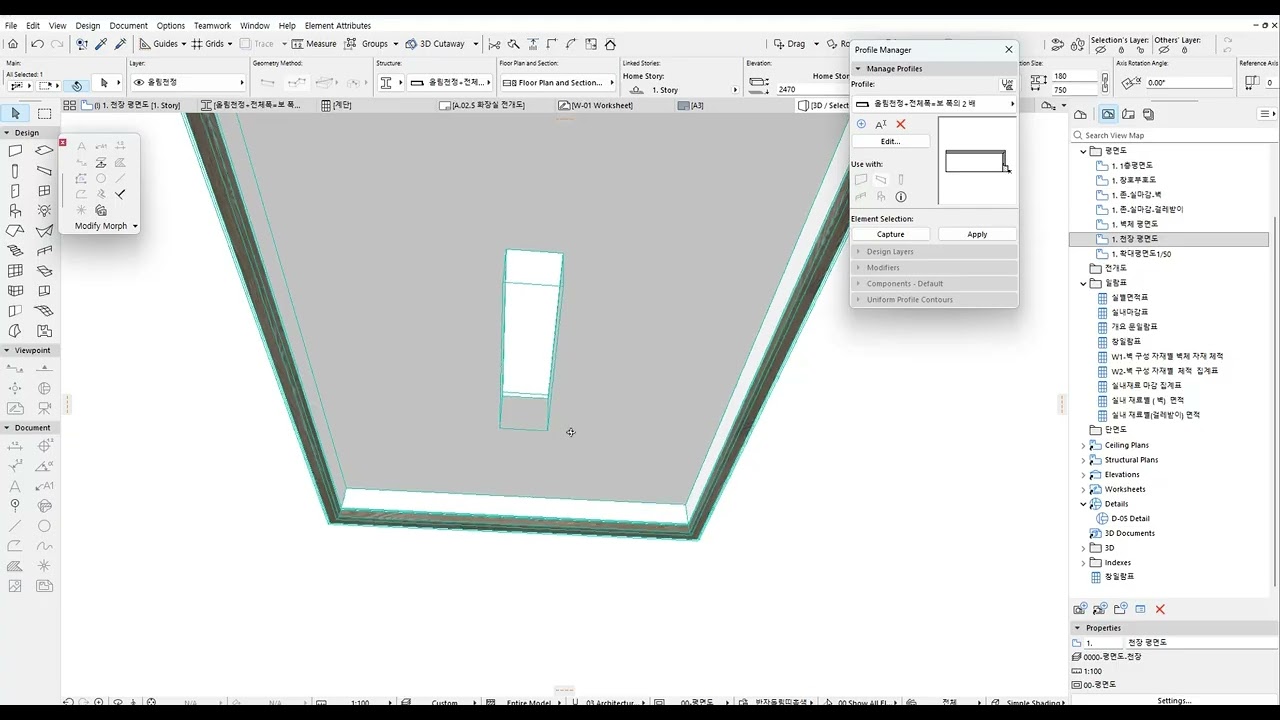Delete profile with red X icon
This screenshot has width=1280, height=720.
tap(900, 124)
